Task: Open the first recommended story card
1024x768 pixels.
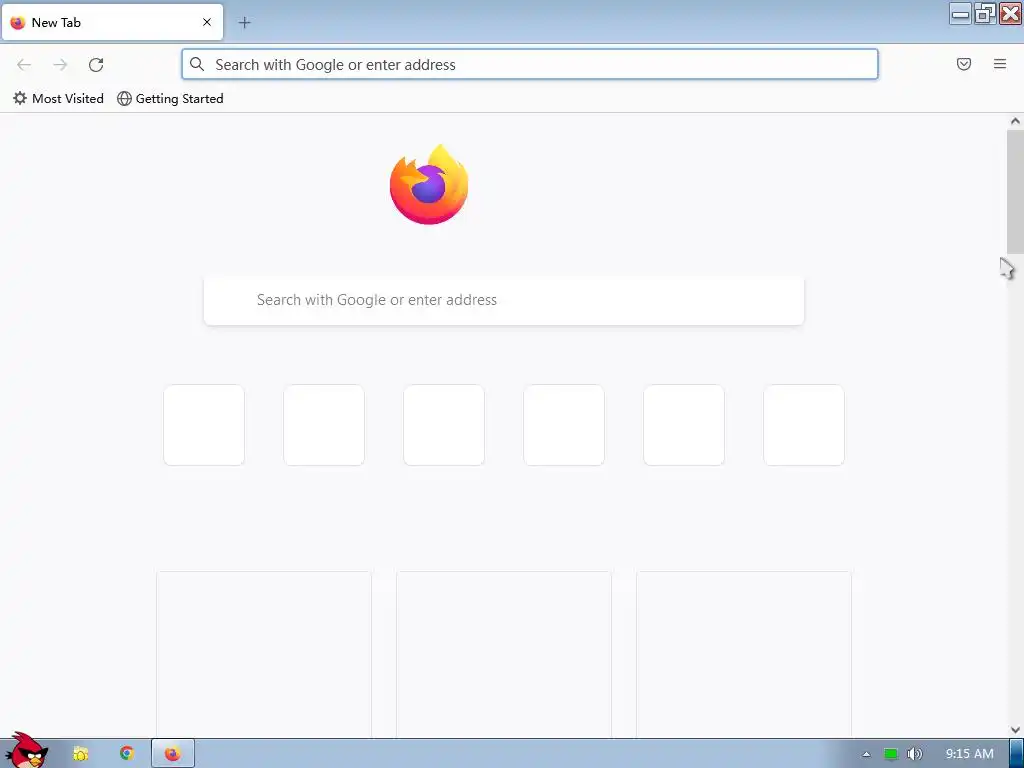Action: [264, 654]
